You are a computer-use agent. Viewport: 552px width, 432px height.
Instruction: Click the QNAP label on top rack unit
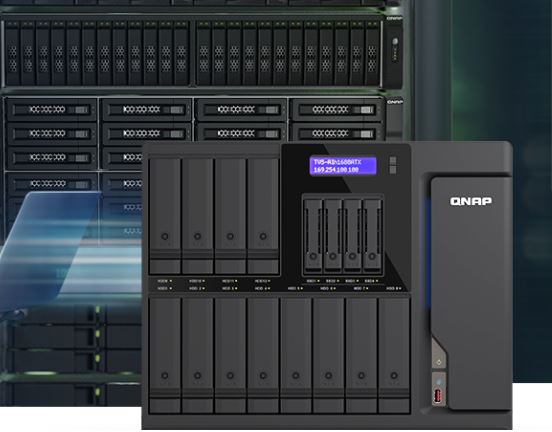395,18
